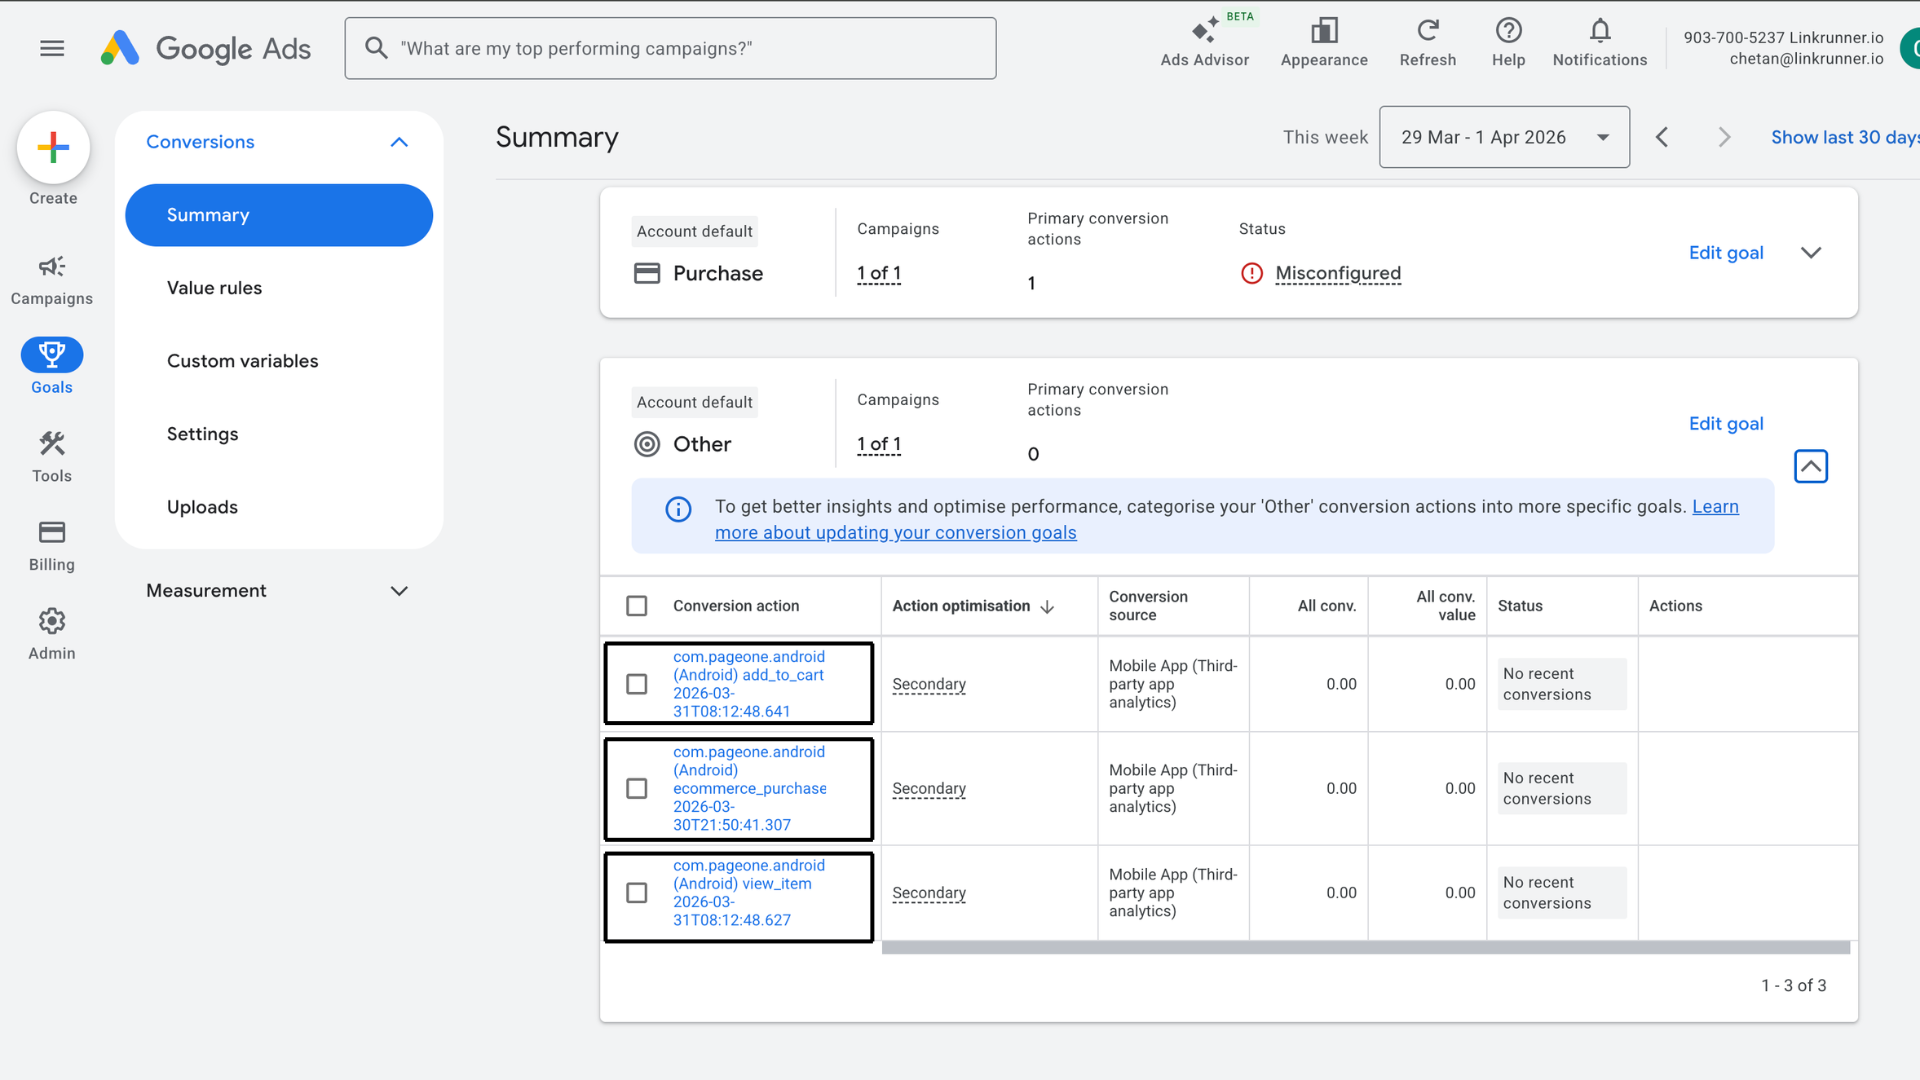Click the All conv. value header
This screenshot has height=1080, width=1920.
point(1444,606)
